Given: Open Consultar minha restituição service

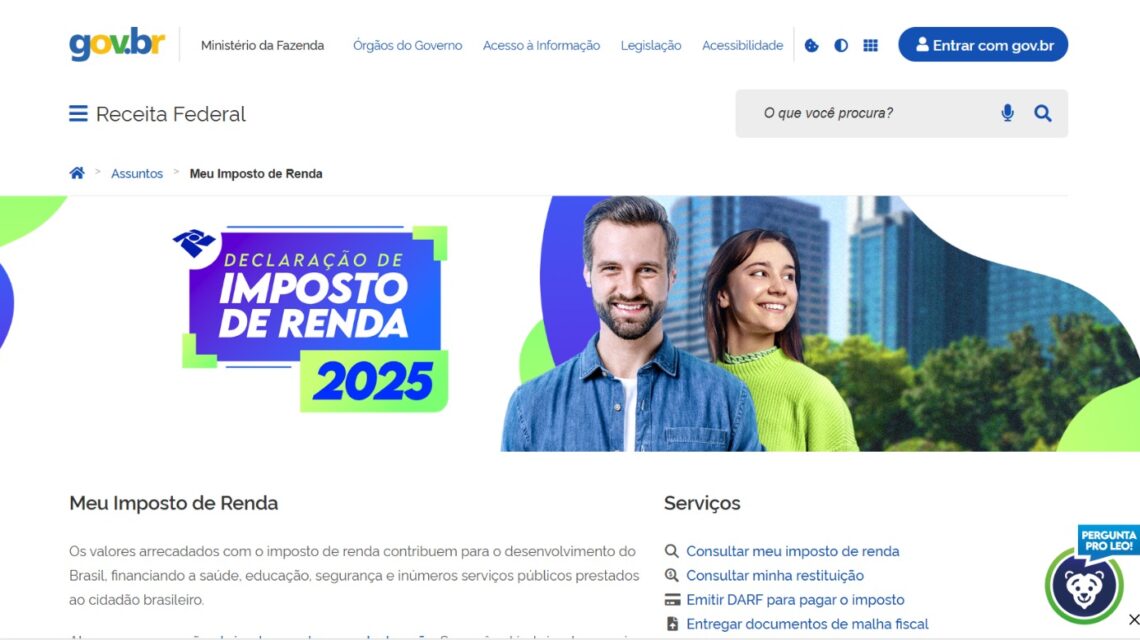Looking at the screenshot, I should pyautogui.click(x=774, y=575).
